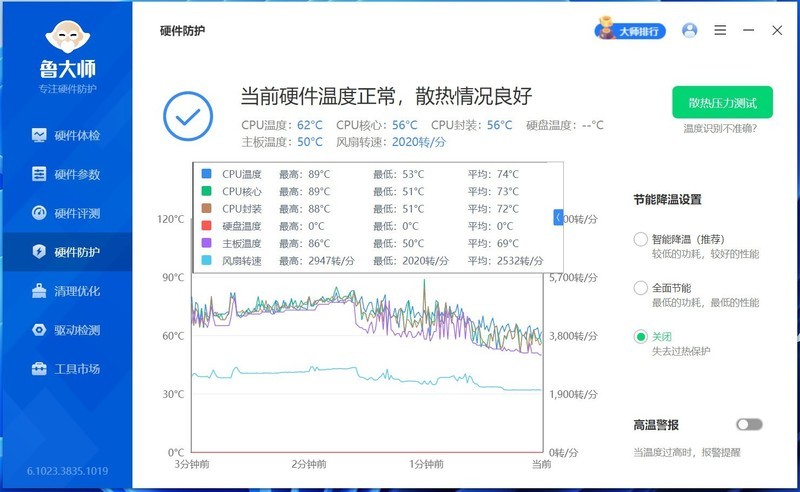Click the 节能降温设置 heading
Image resolution: width=800 pixels, height=492 pixels.
click(x=667, y=200)
